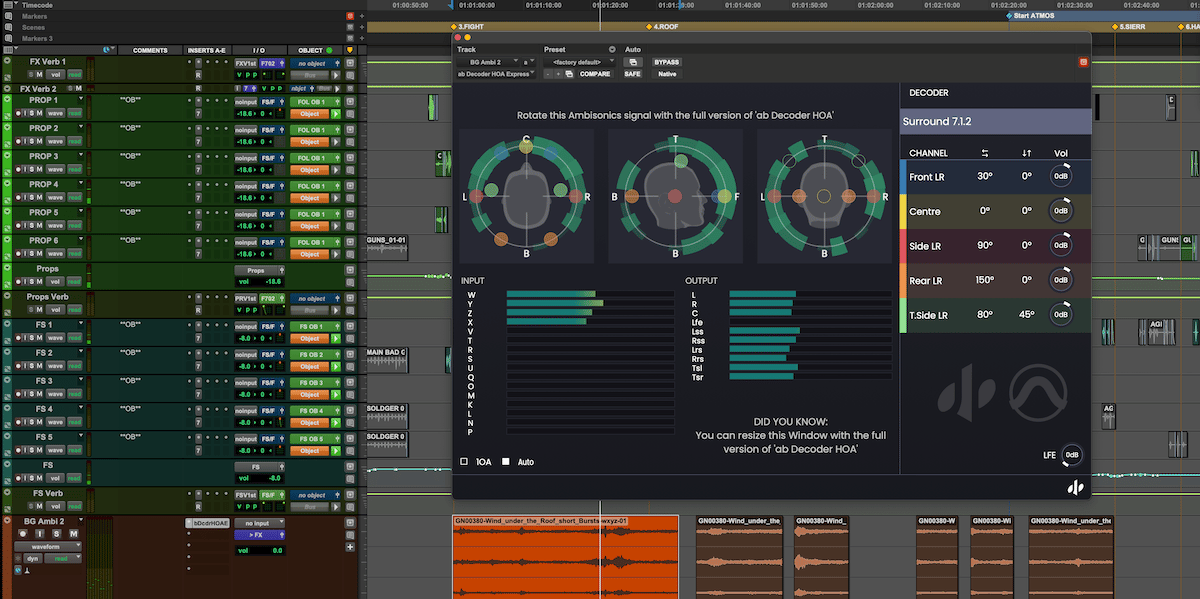This screenshot has width=1200, height=599.
Task: Click the yellow shield column header icon
Action: [350, 50]
